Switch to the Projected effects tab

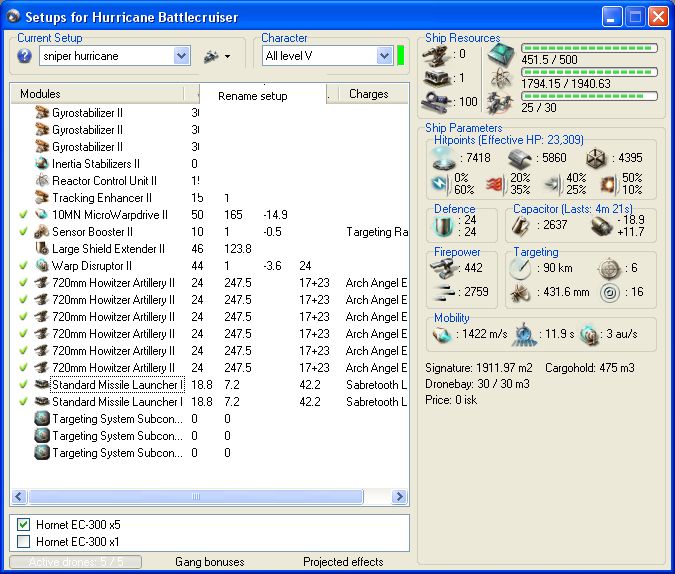pos(343,562)
